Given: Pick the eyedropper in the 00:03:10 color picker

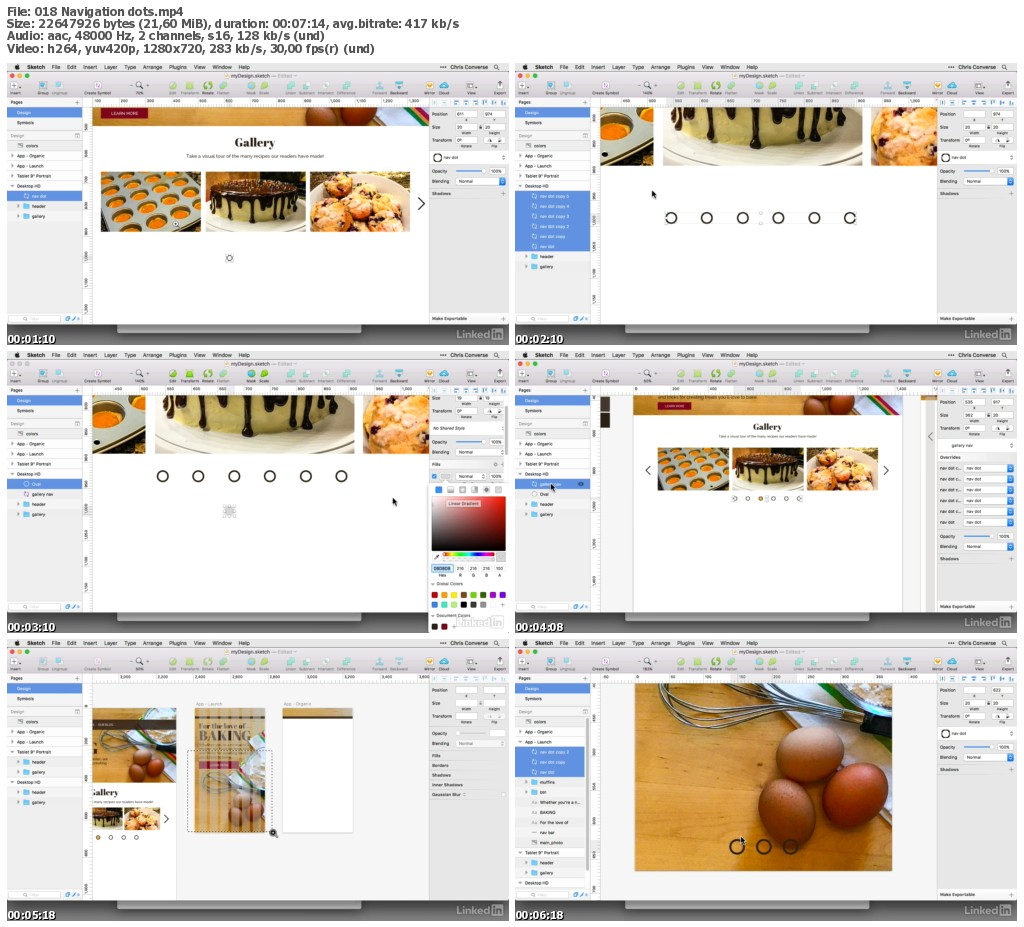Looking at the screenshot, I should coord(437,557).
